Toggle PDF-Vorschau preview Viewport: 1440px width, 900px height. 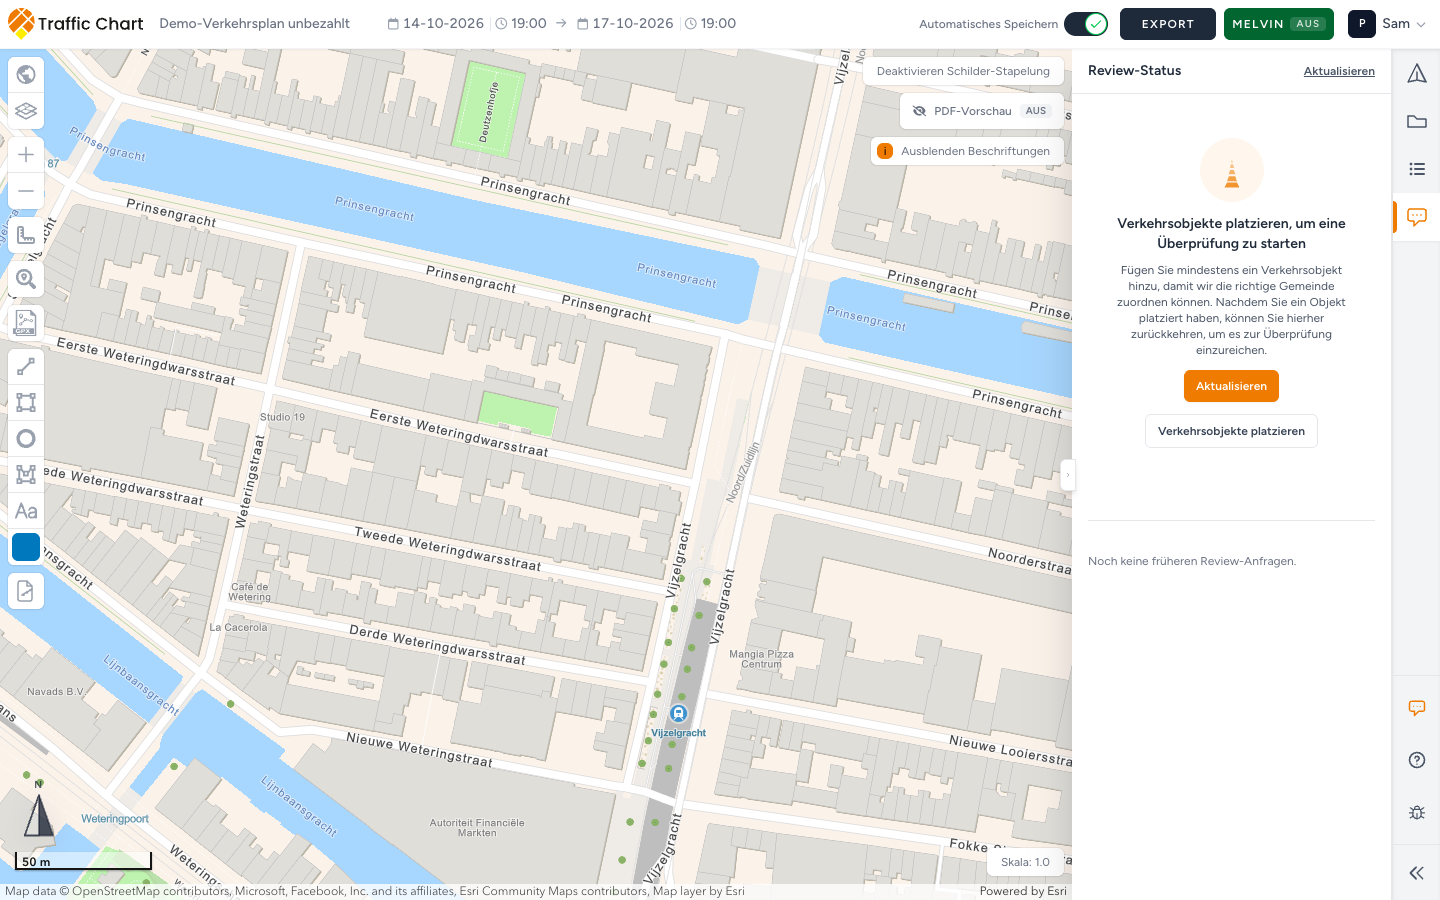click(x=982, y=111)
